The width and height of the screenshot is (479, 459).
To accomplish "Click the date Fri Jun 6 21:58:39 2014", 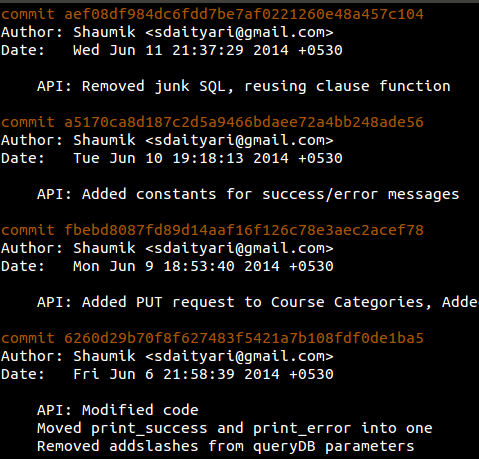I will 176,374.
